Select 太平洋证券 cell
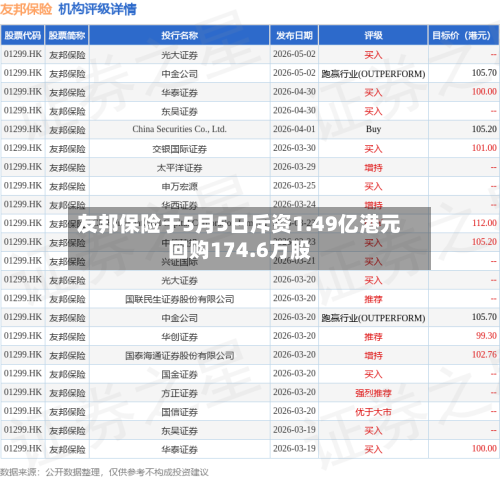Viewport: 500px width, 478px height. [180, 168]
